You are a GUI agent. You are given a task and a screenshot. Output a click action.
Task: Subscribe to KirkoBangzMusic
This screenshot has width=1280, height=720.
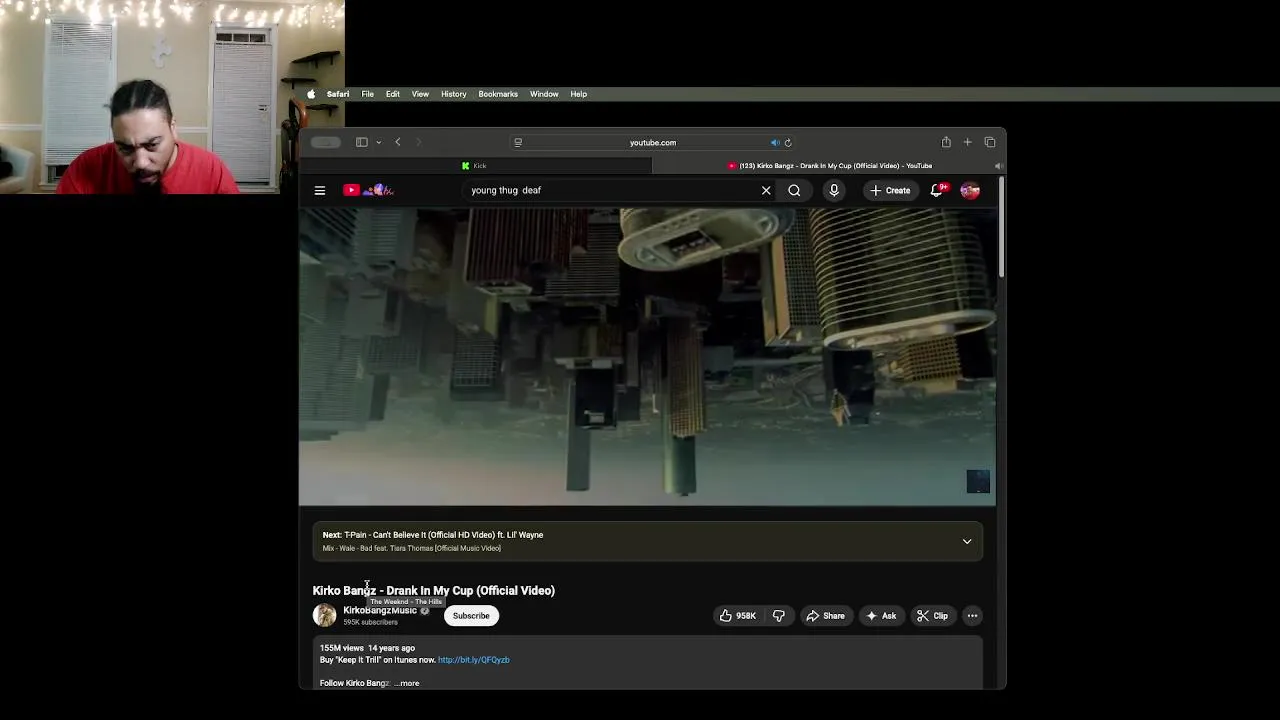(471, 616)
